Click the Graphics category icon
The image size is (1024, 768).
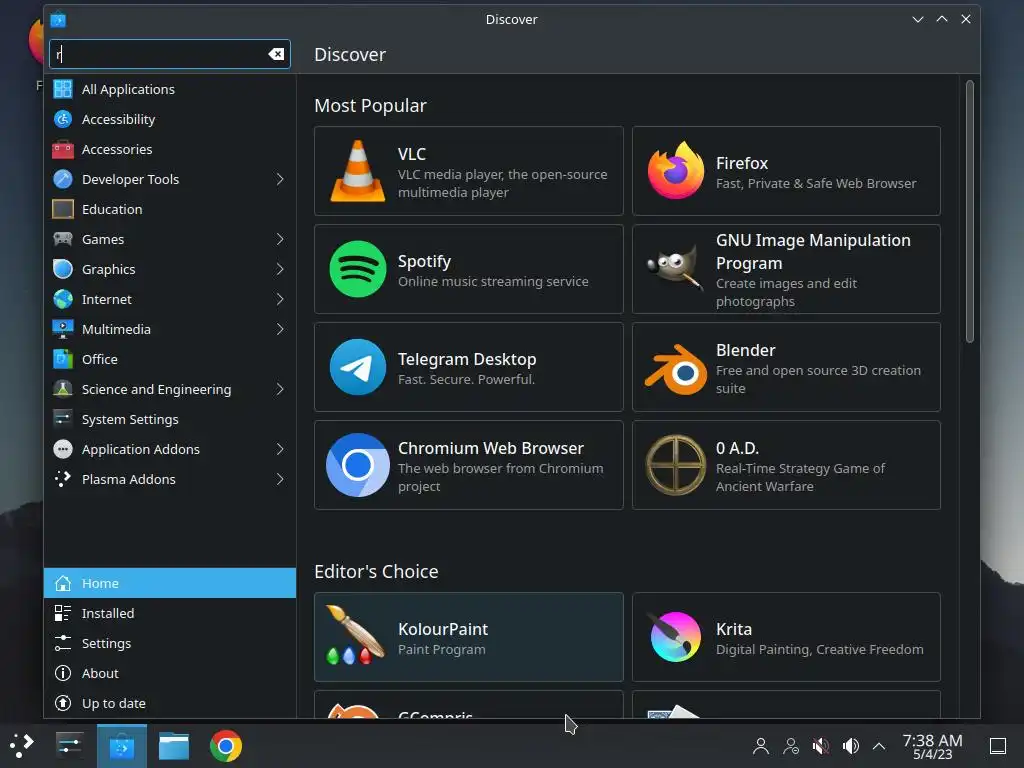[x=63, y=269]
